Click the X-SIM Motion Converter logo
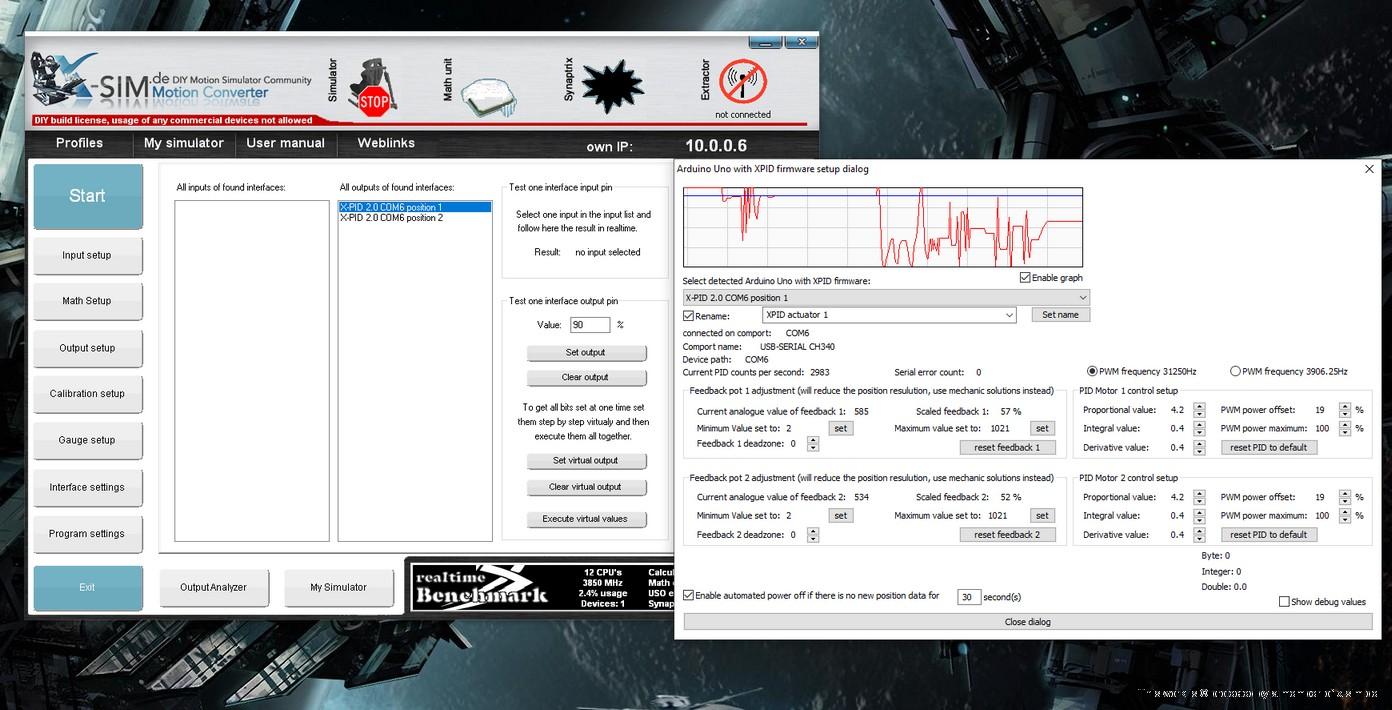This screenshot has width=1392, height=710. (150, 84)
